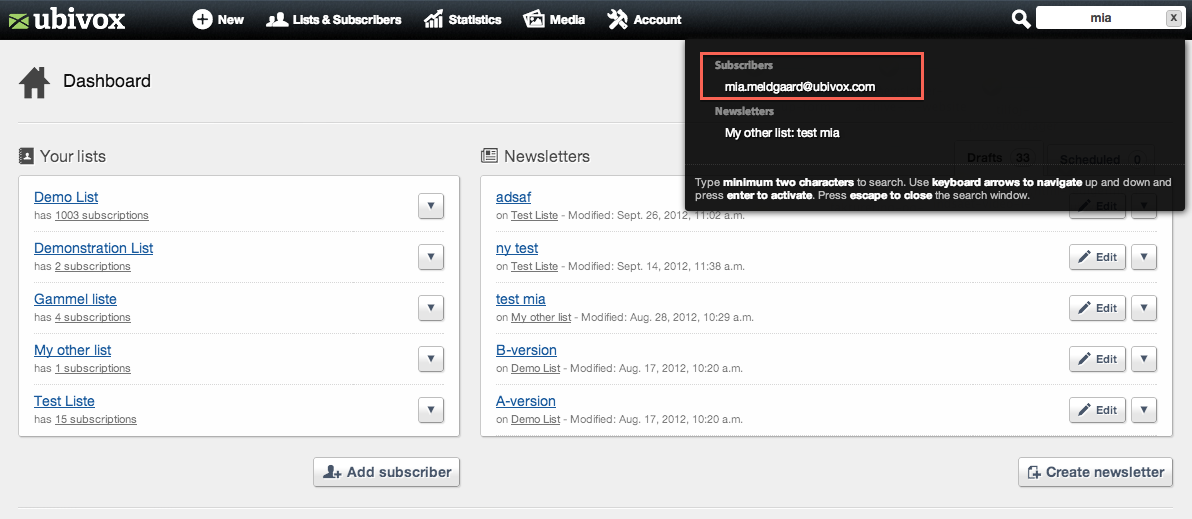Open the ny test newsletter
The width and height of the screenshot is (1192, 519).
tap(517, 248)
